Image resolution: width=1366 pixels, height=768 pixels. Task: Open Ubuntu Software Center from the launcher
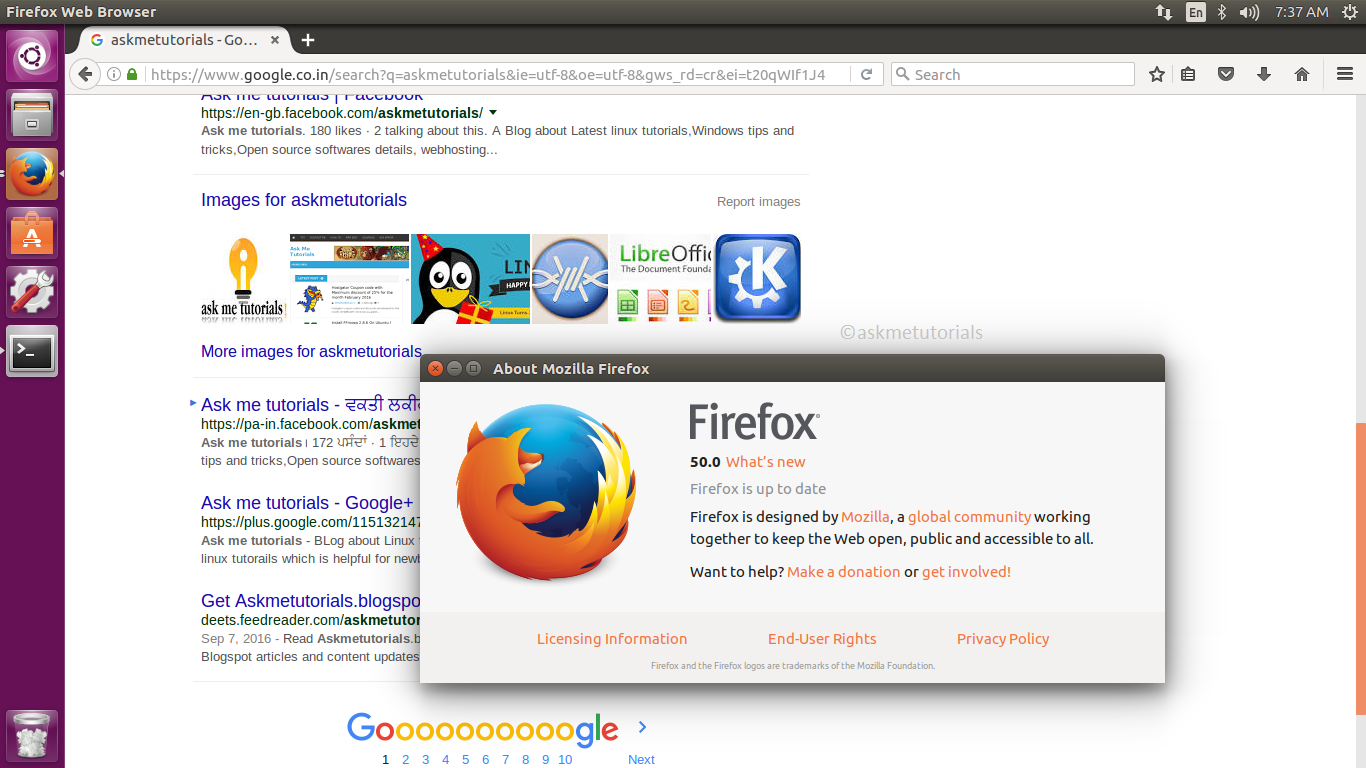tap(32, 233)
